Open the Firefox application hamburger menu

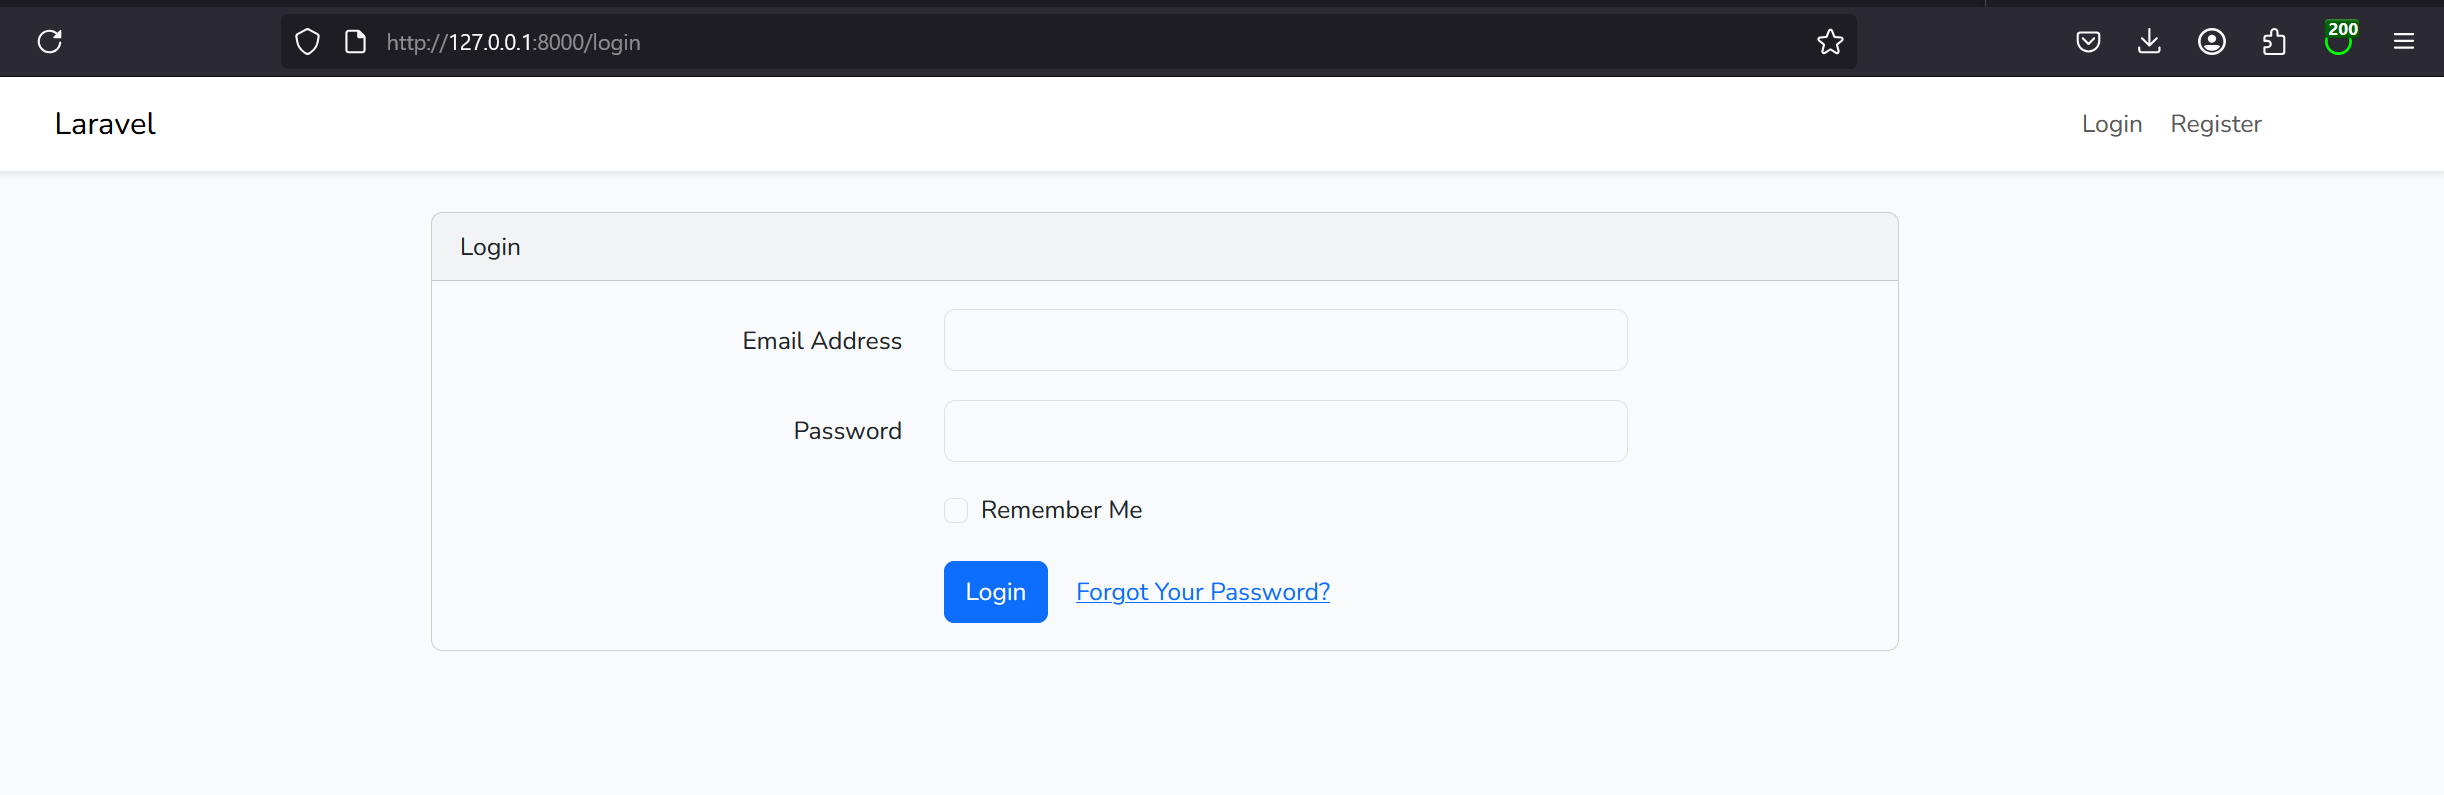click(x=2404, y=42)
